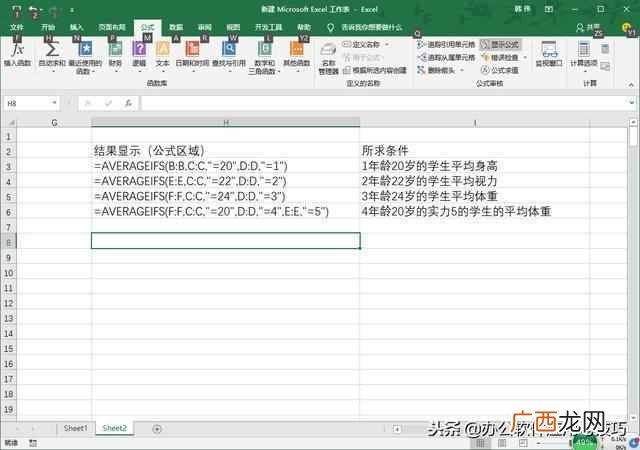
Task: Click the Calculate Now icon
Action: click(605, 49)
